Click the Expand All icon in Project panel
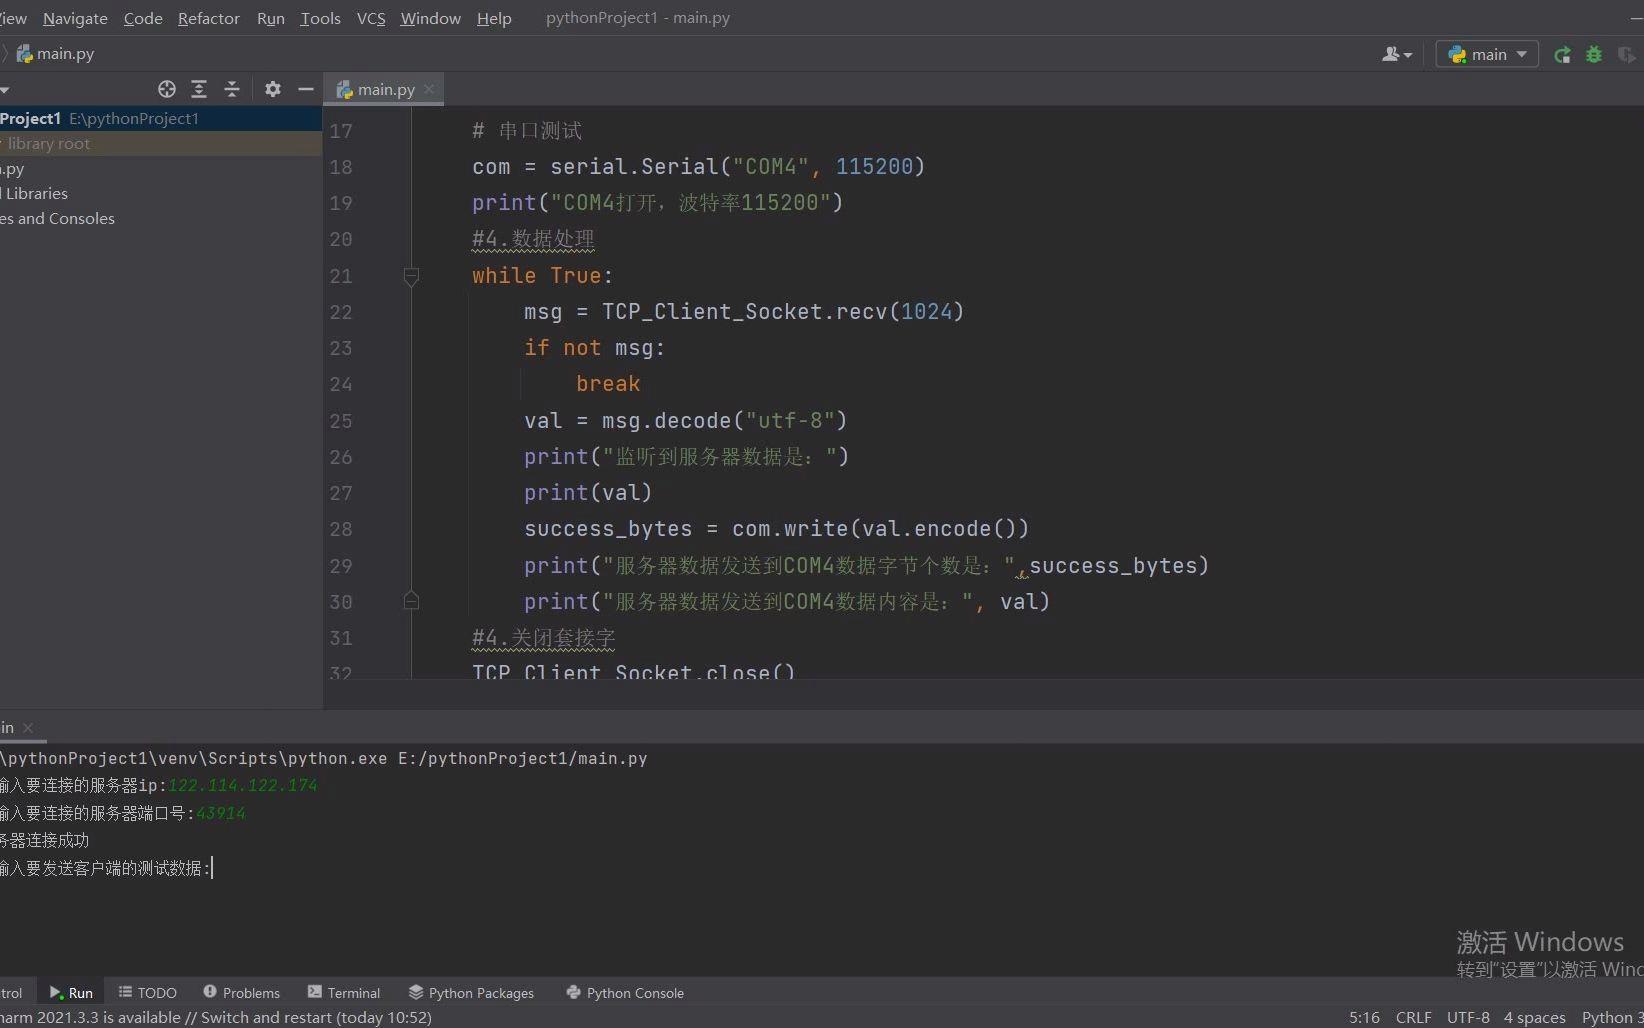This screenshot has height=1028, width=1644. tap(199, 89)
